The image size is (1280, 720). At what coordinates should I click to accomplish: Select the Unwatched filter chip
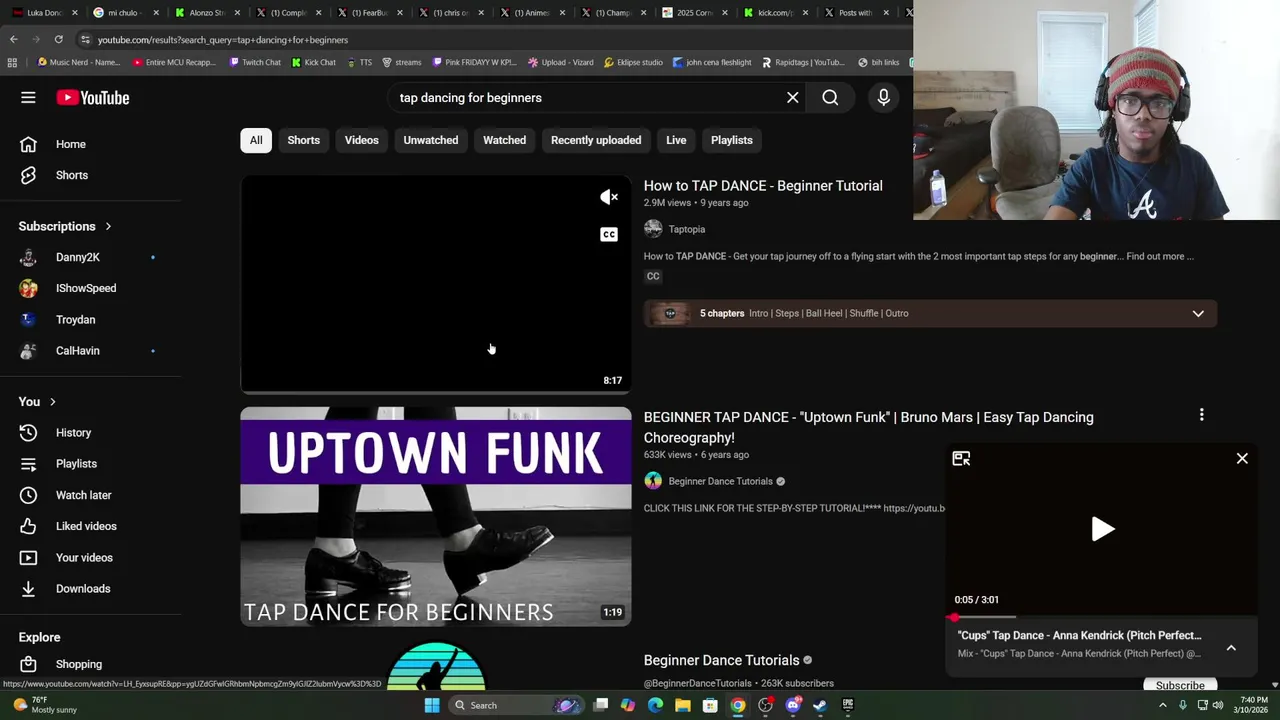click(431, 140)
